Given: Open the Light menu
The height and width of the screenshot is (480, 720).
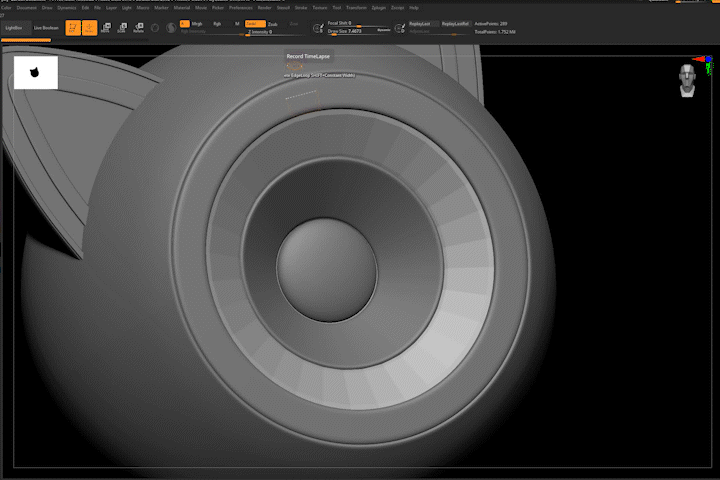Looking at the screenshot, I should (127, 8).
